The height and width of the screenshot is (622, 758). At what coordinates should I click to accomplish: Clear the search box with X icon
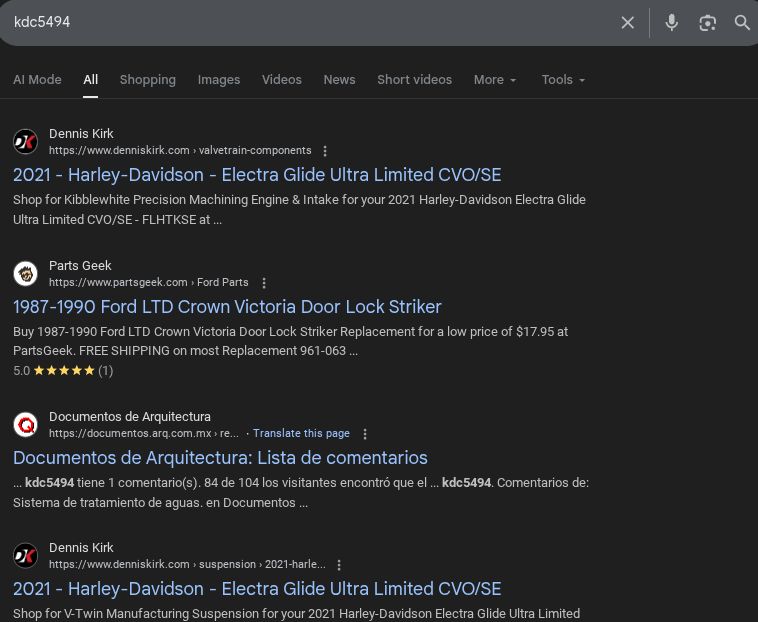click(x=627, y=22)
